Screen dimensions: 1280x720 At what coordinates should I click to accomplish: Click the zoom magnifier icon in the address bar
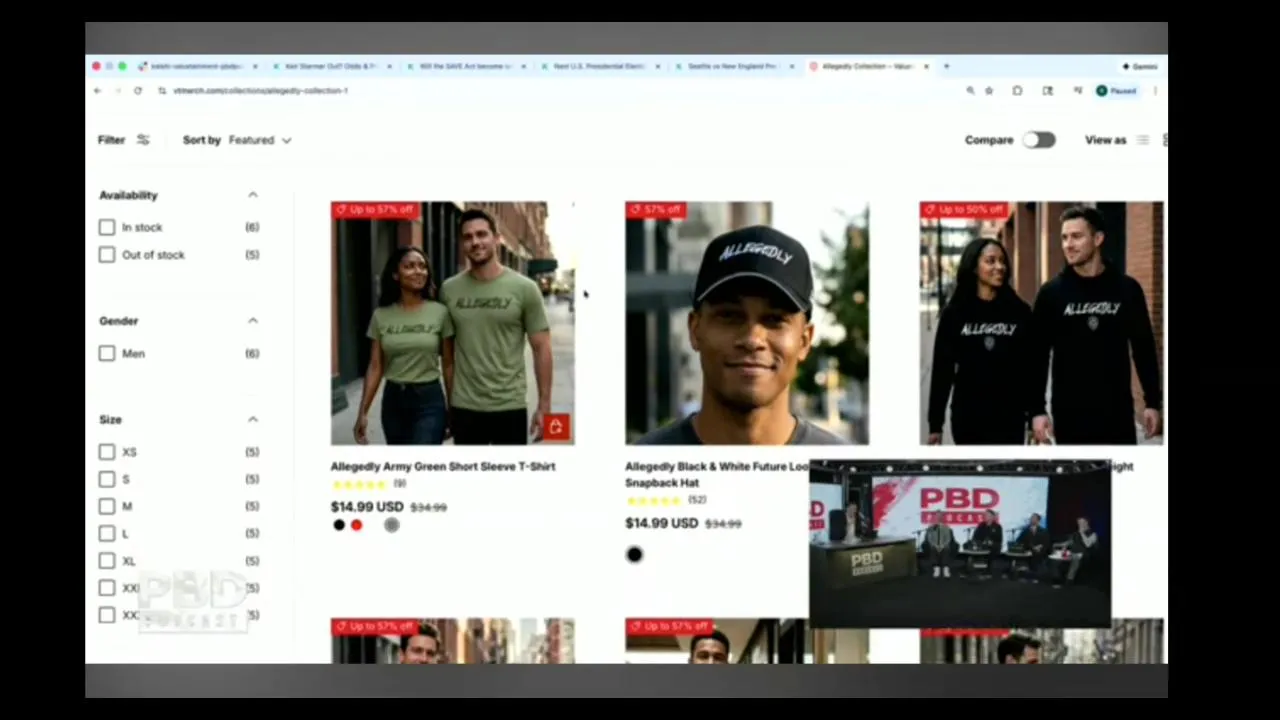pos(970,91)
